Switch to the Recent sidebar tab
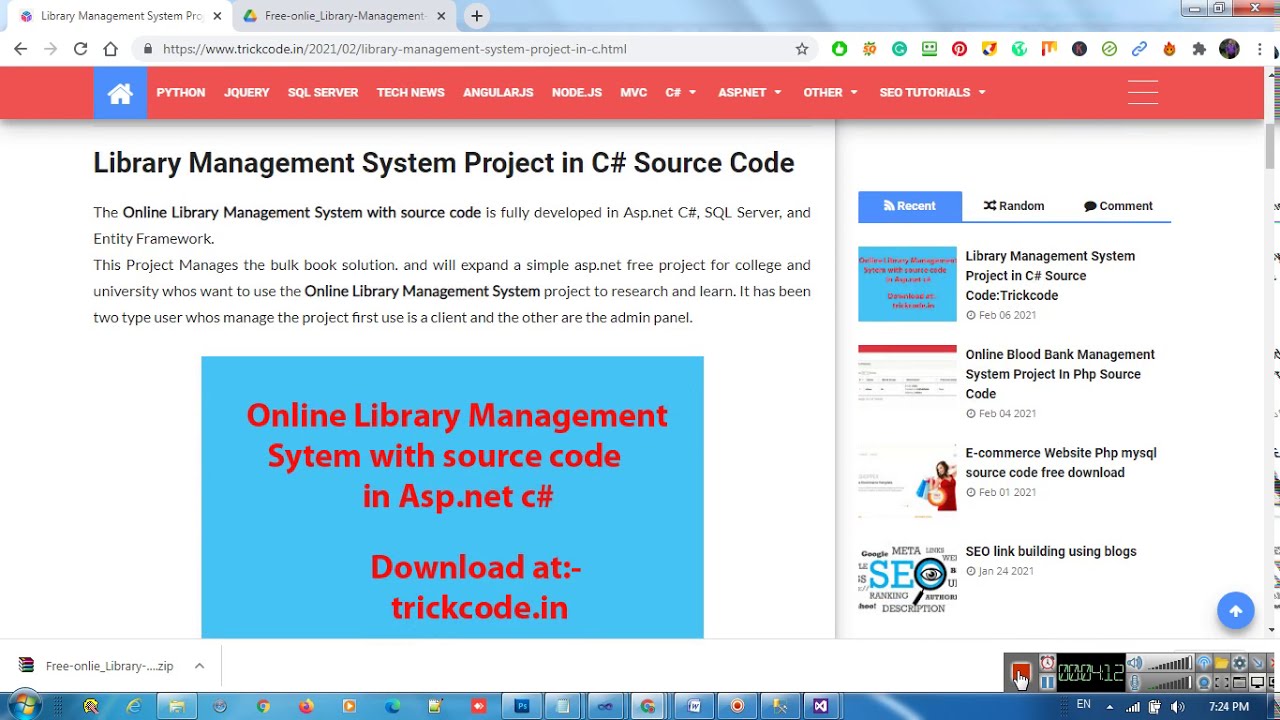 pyautogui.click(x=910, y=206)
